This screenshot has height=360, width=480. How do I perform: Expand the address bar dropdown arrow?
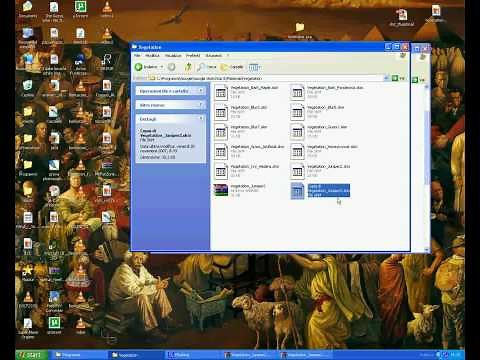pos(386,78)
